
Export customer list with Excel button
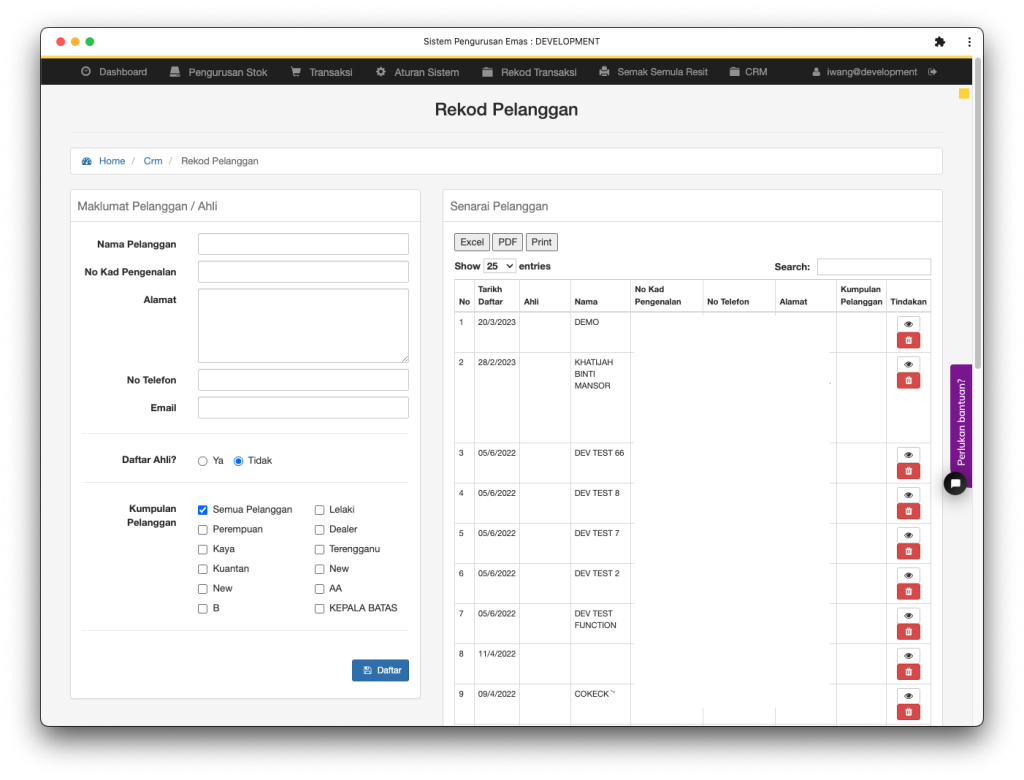click(472, 242)
